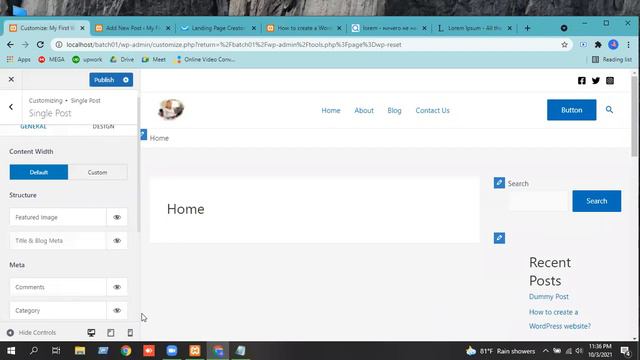Click the Home breadcrumb text
640x360 pixels.
159,138
